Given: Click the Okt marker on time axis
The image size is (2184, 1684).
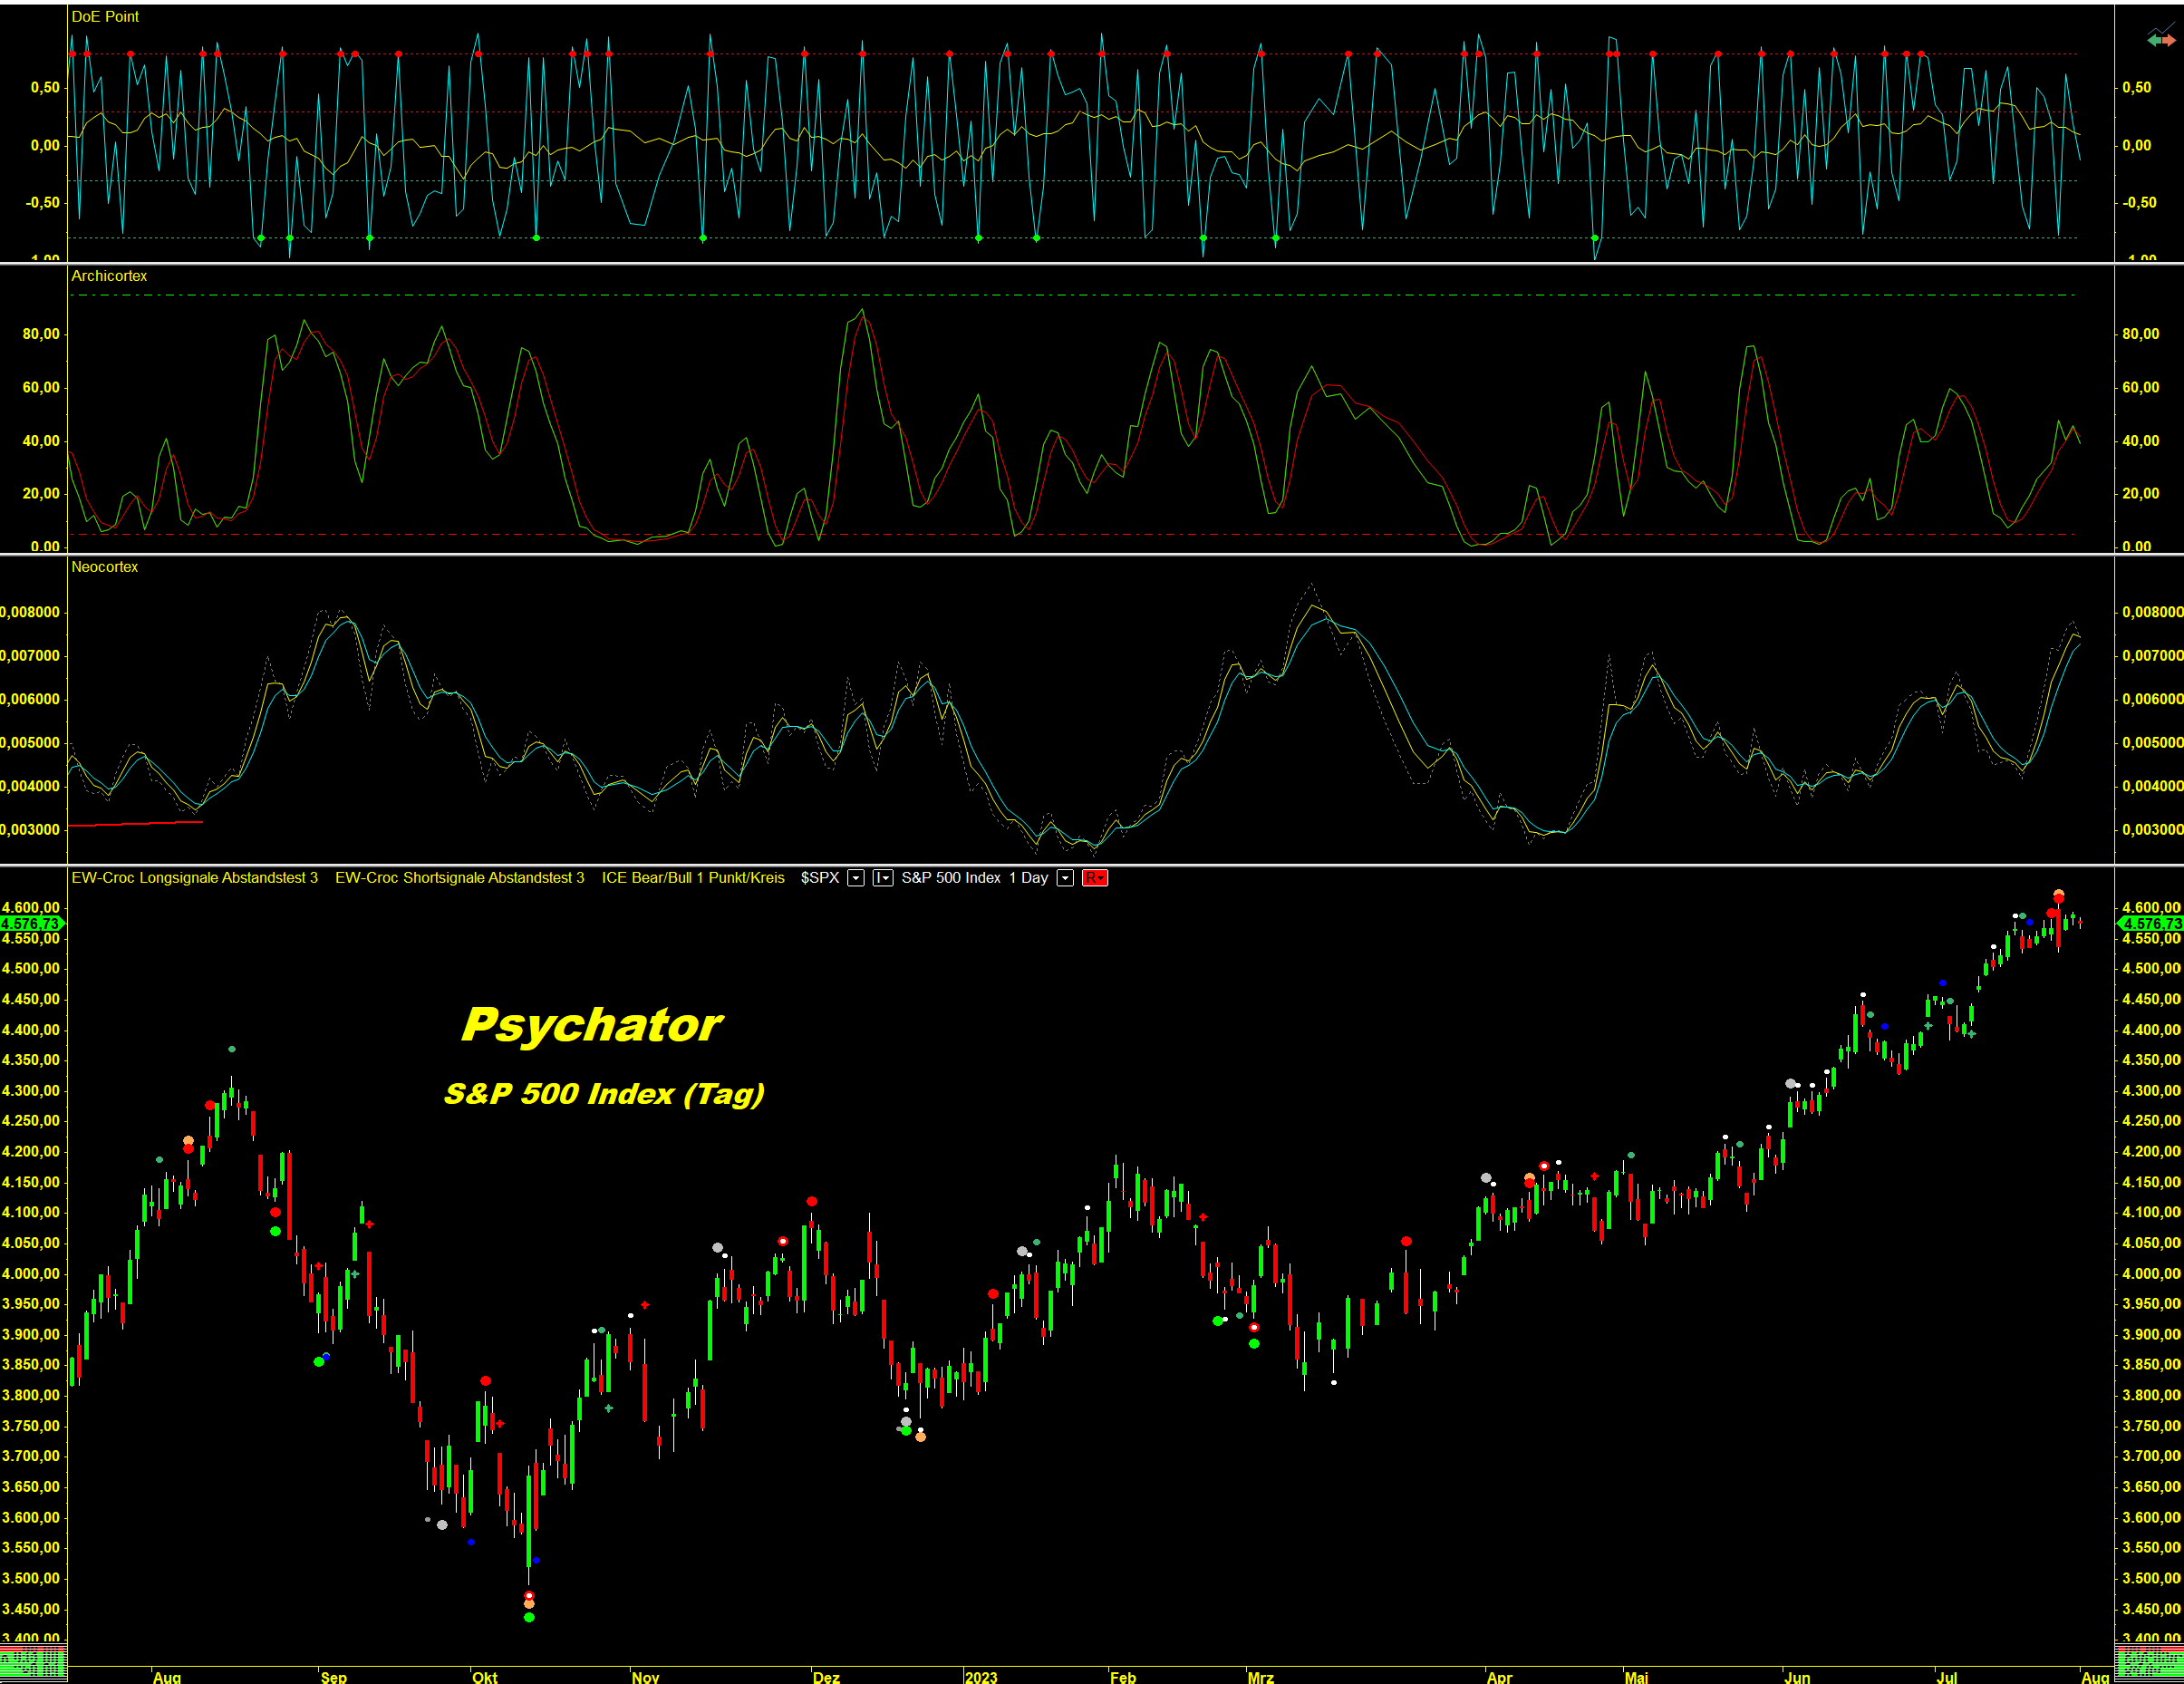Looking at the screenshot, I should [x=484, y=1677].
